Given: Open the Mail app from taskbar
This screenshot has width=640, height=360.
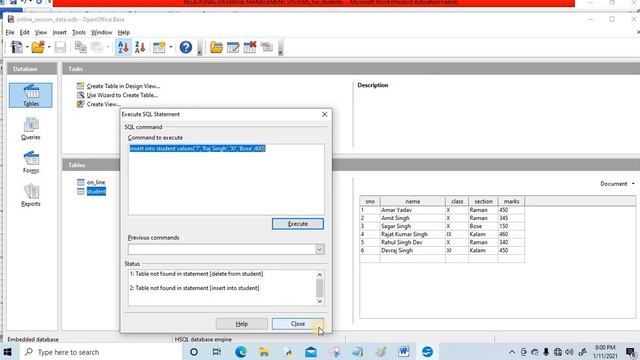Looking at the screenshot, I should [x=311, y=352].
